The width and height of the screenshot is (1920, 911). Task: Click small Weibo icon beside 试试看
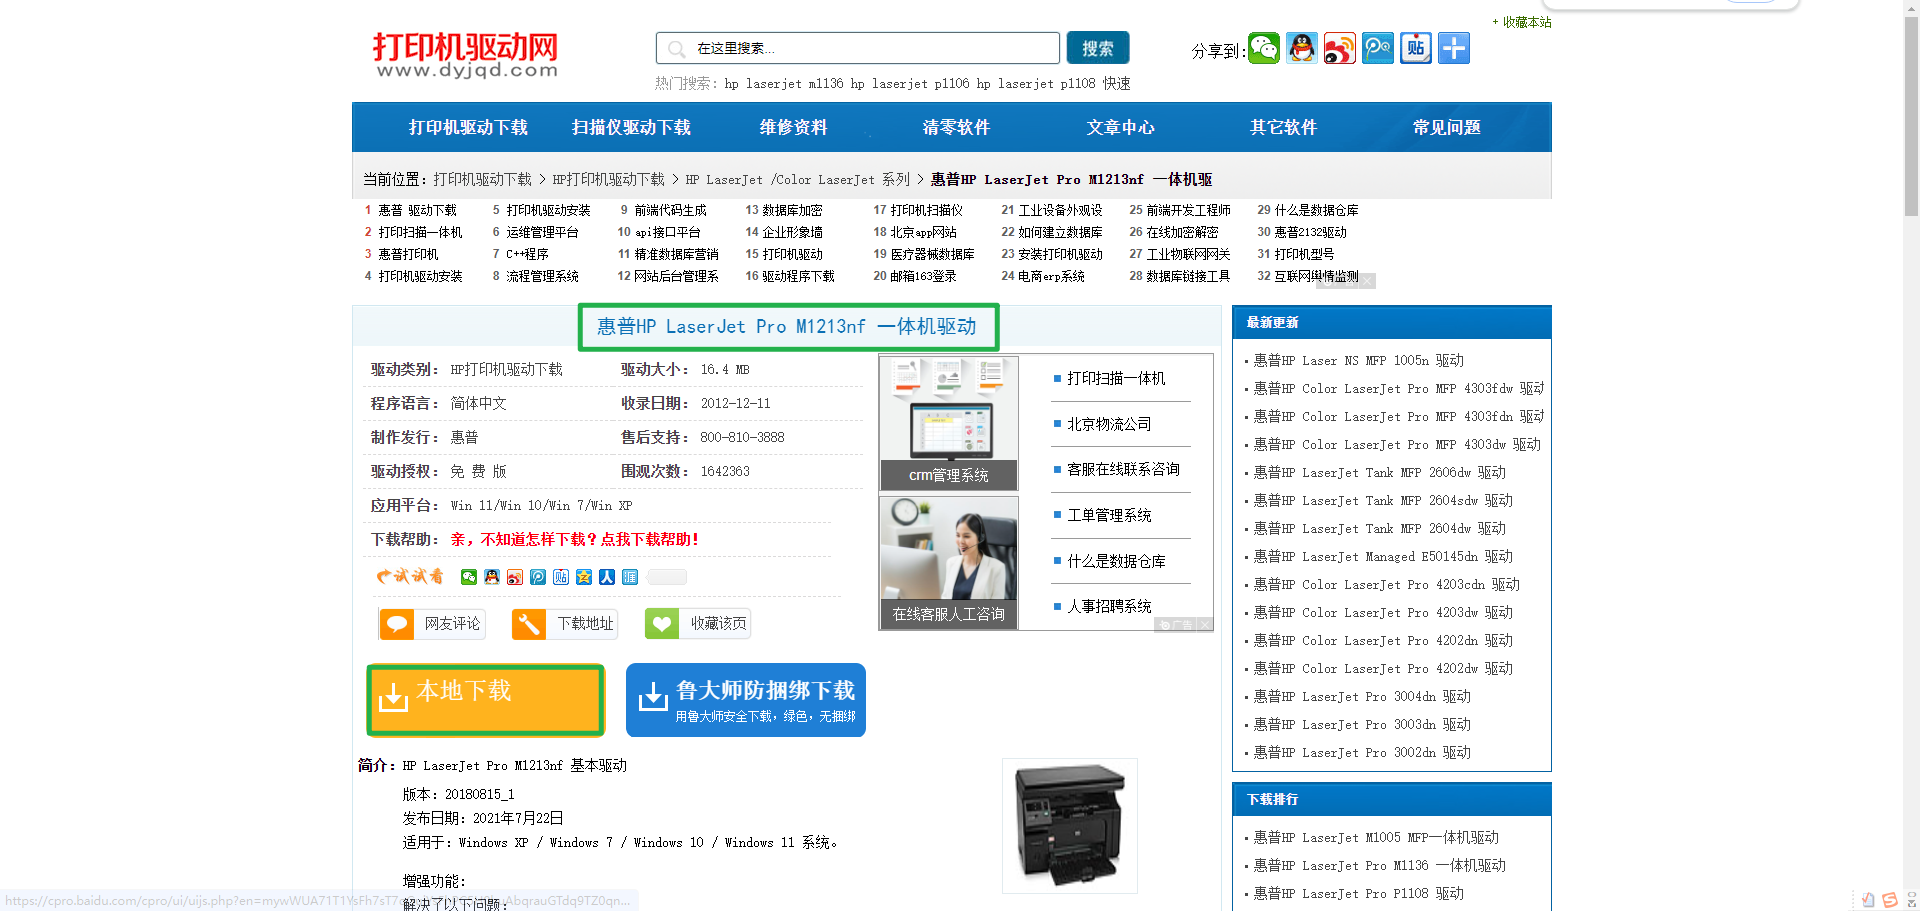coord(515,577)
